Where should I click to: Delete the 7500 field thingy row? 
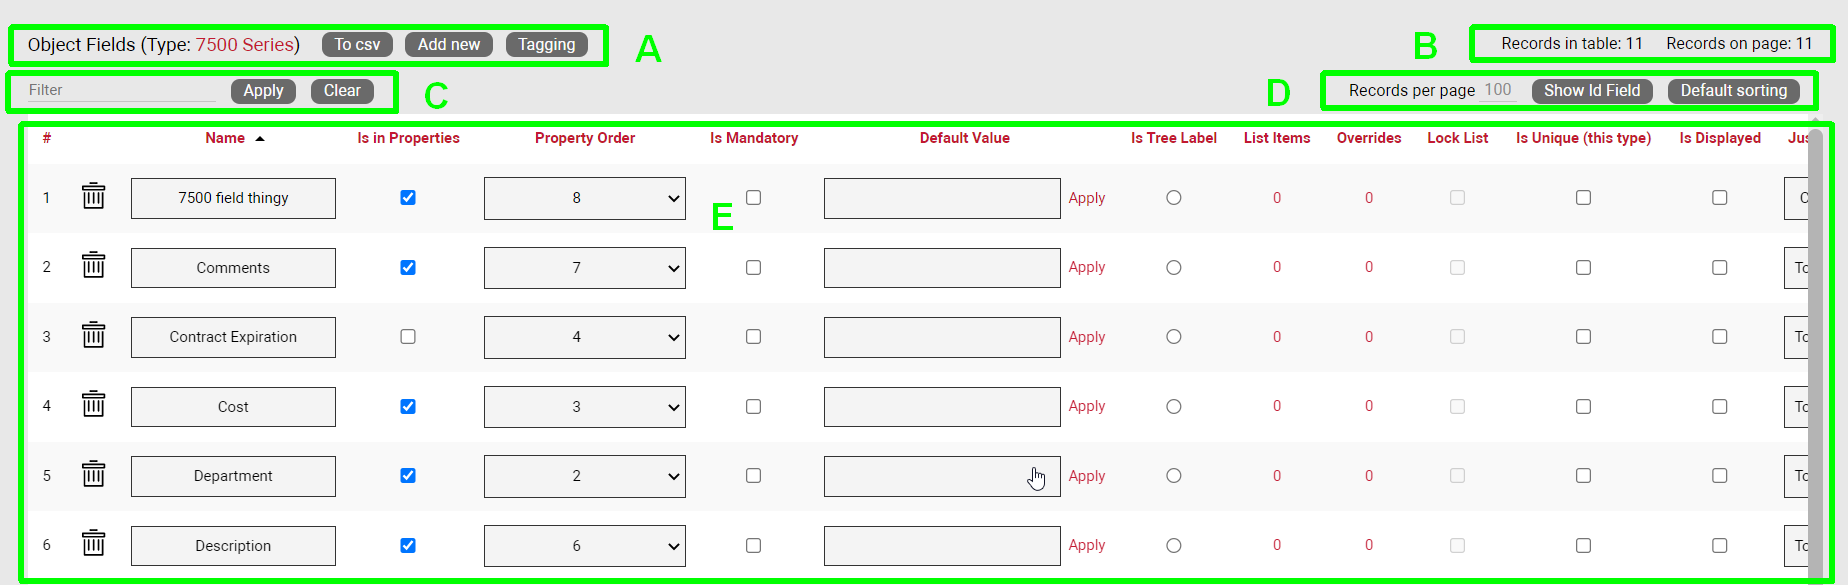(93, 196)
